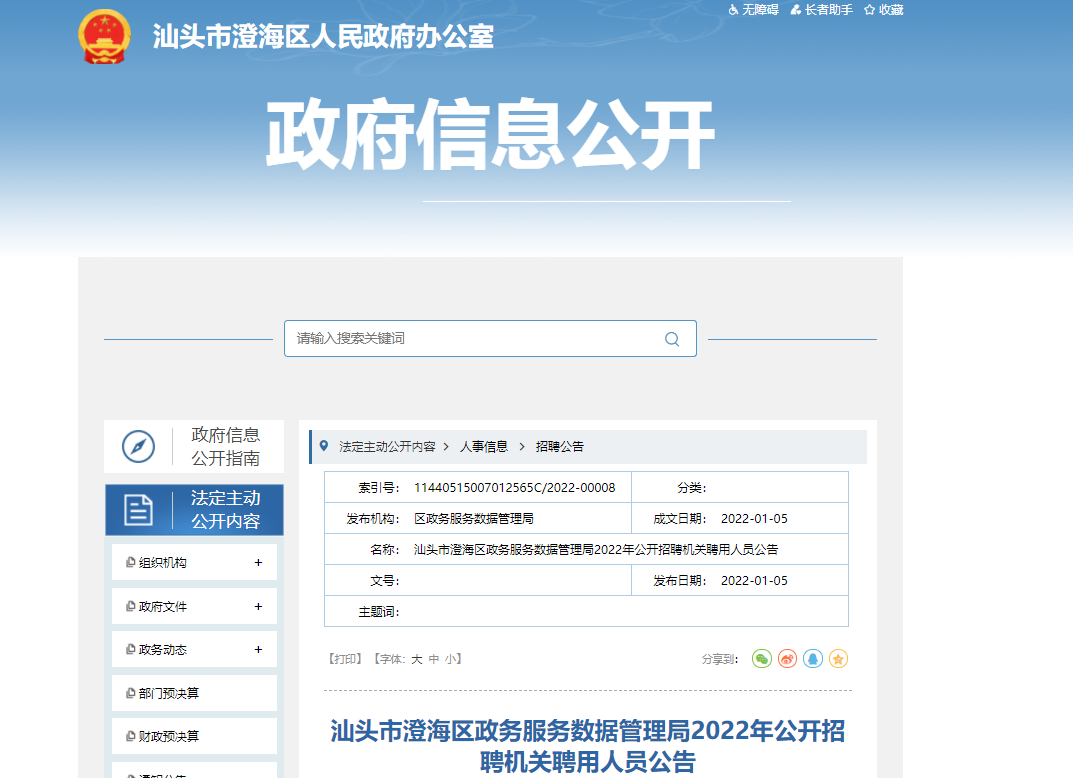Focus the 请输入搜索关键词 search field
Screen dimensions: 1073x778
[470, 339]
